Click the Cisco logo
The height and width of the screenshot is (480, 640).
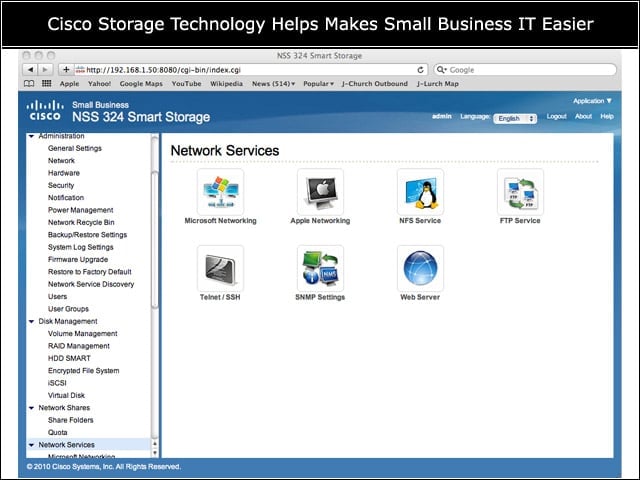pos(45,111)
